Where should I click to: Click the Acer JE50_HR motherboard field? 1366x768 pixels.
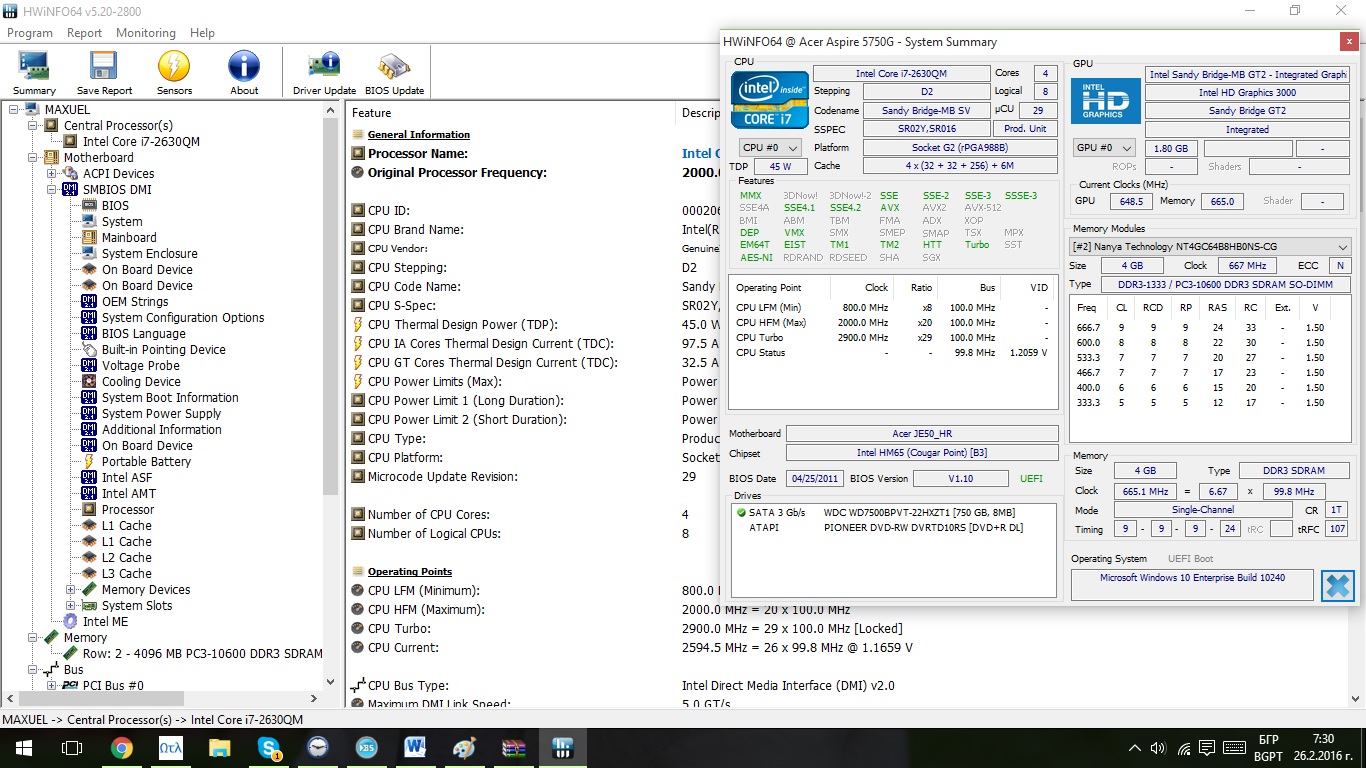point(922,434)
